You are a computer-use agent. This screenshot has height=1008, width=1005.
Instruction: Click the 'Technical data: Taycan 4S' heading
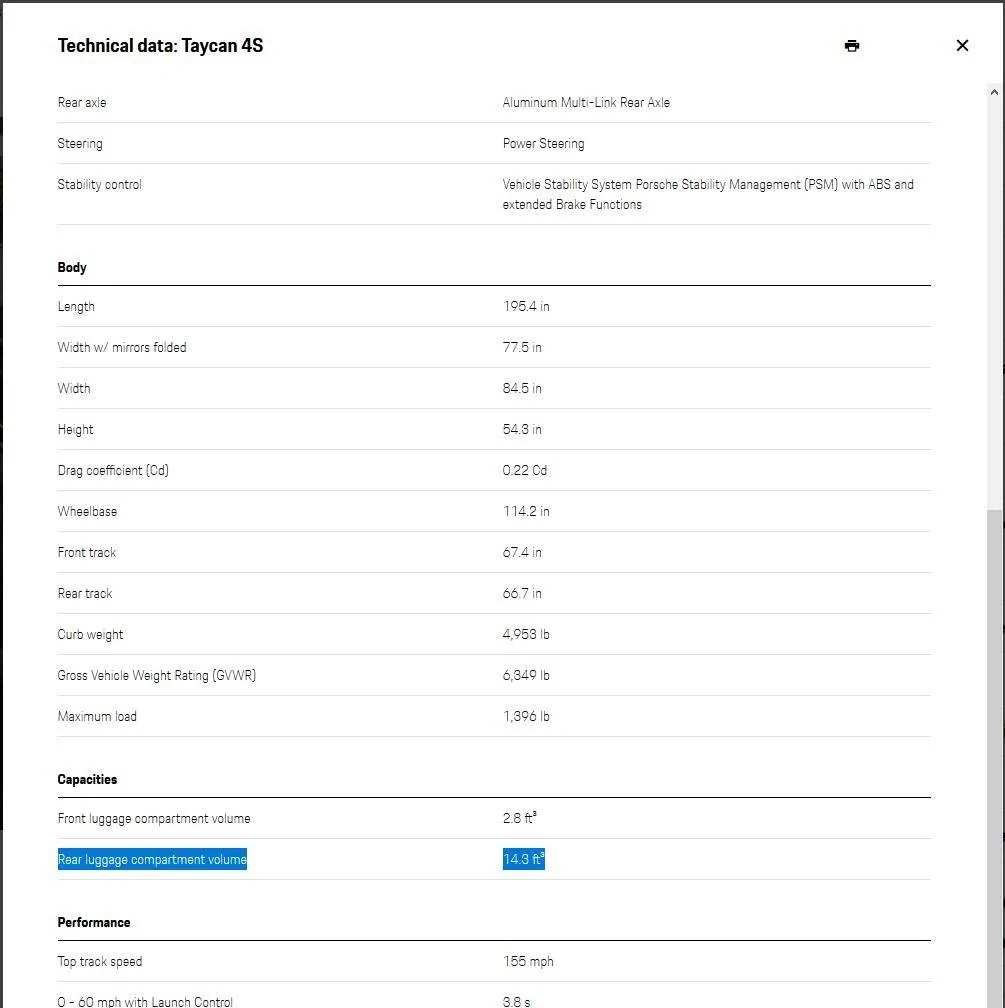click(160, 46)
